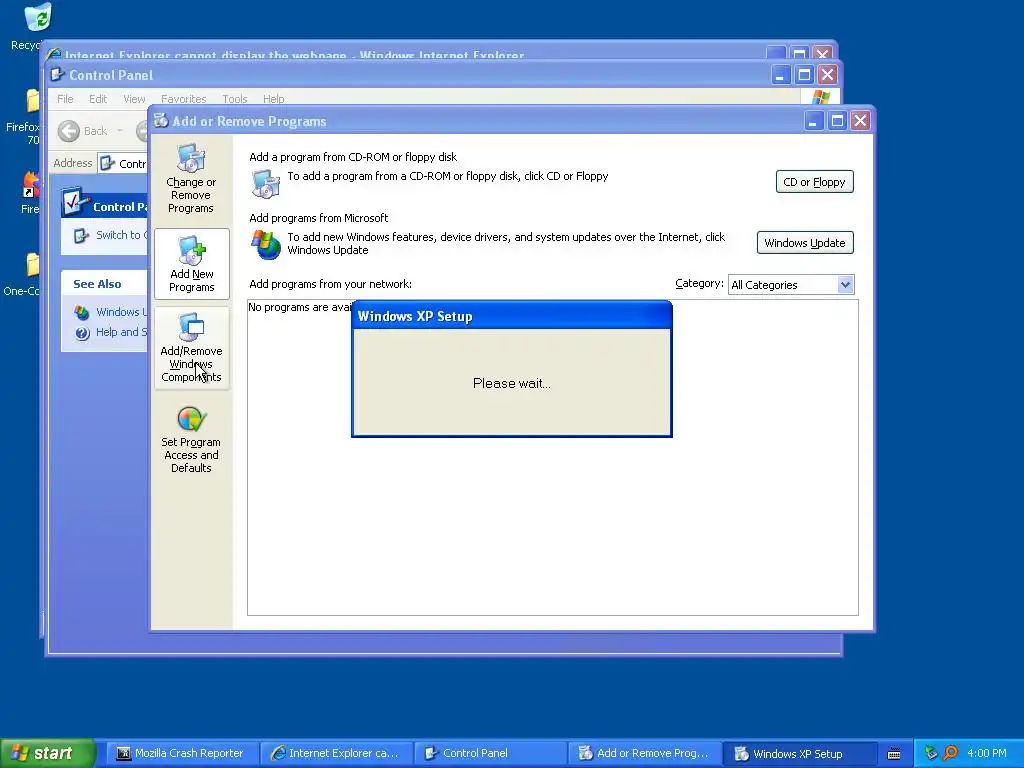Click the CD or Floppy button
This screenshot has height=768, width=1024.
(814, 182)
